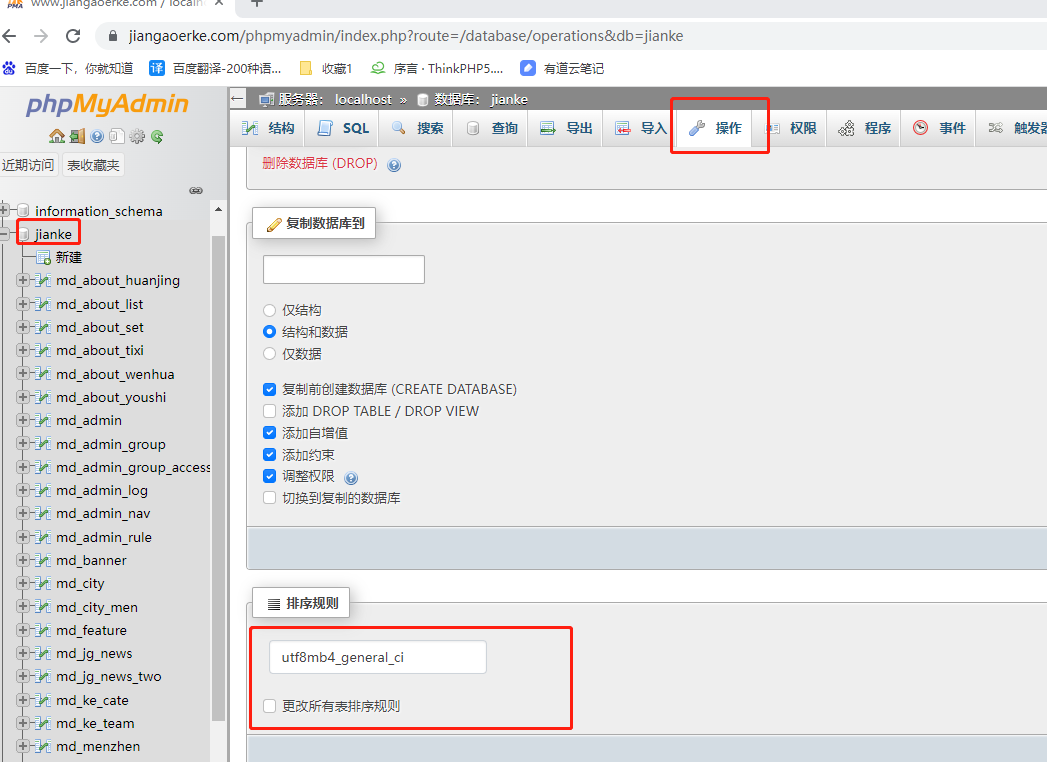Click the log out door icon

[x=76, y=137]
